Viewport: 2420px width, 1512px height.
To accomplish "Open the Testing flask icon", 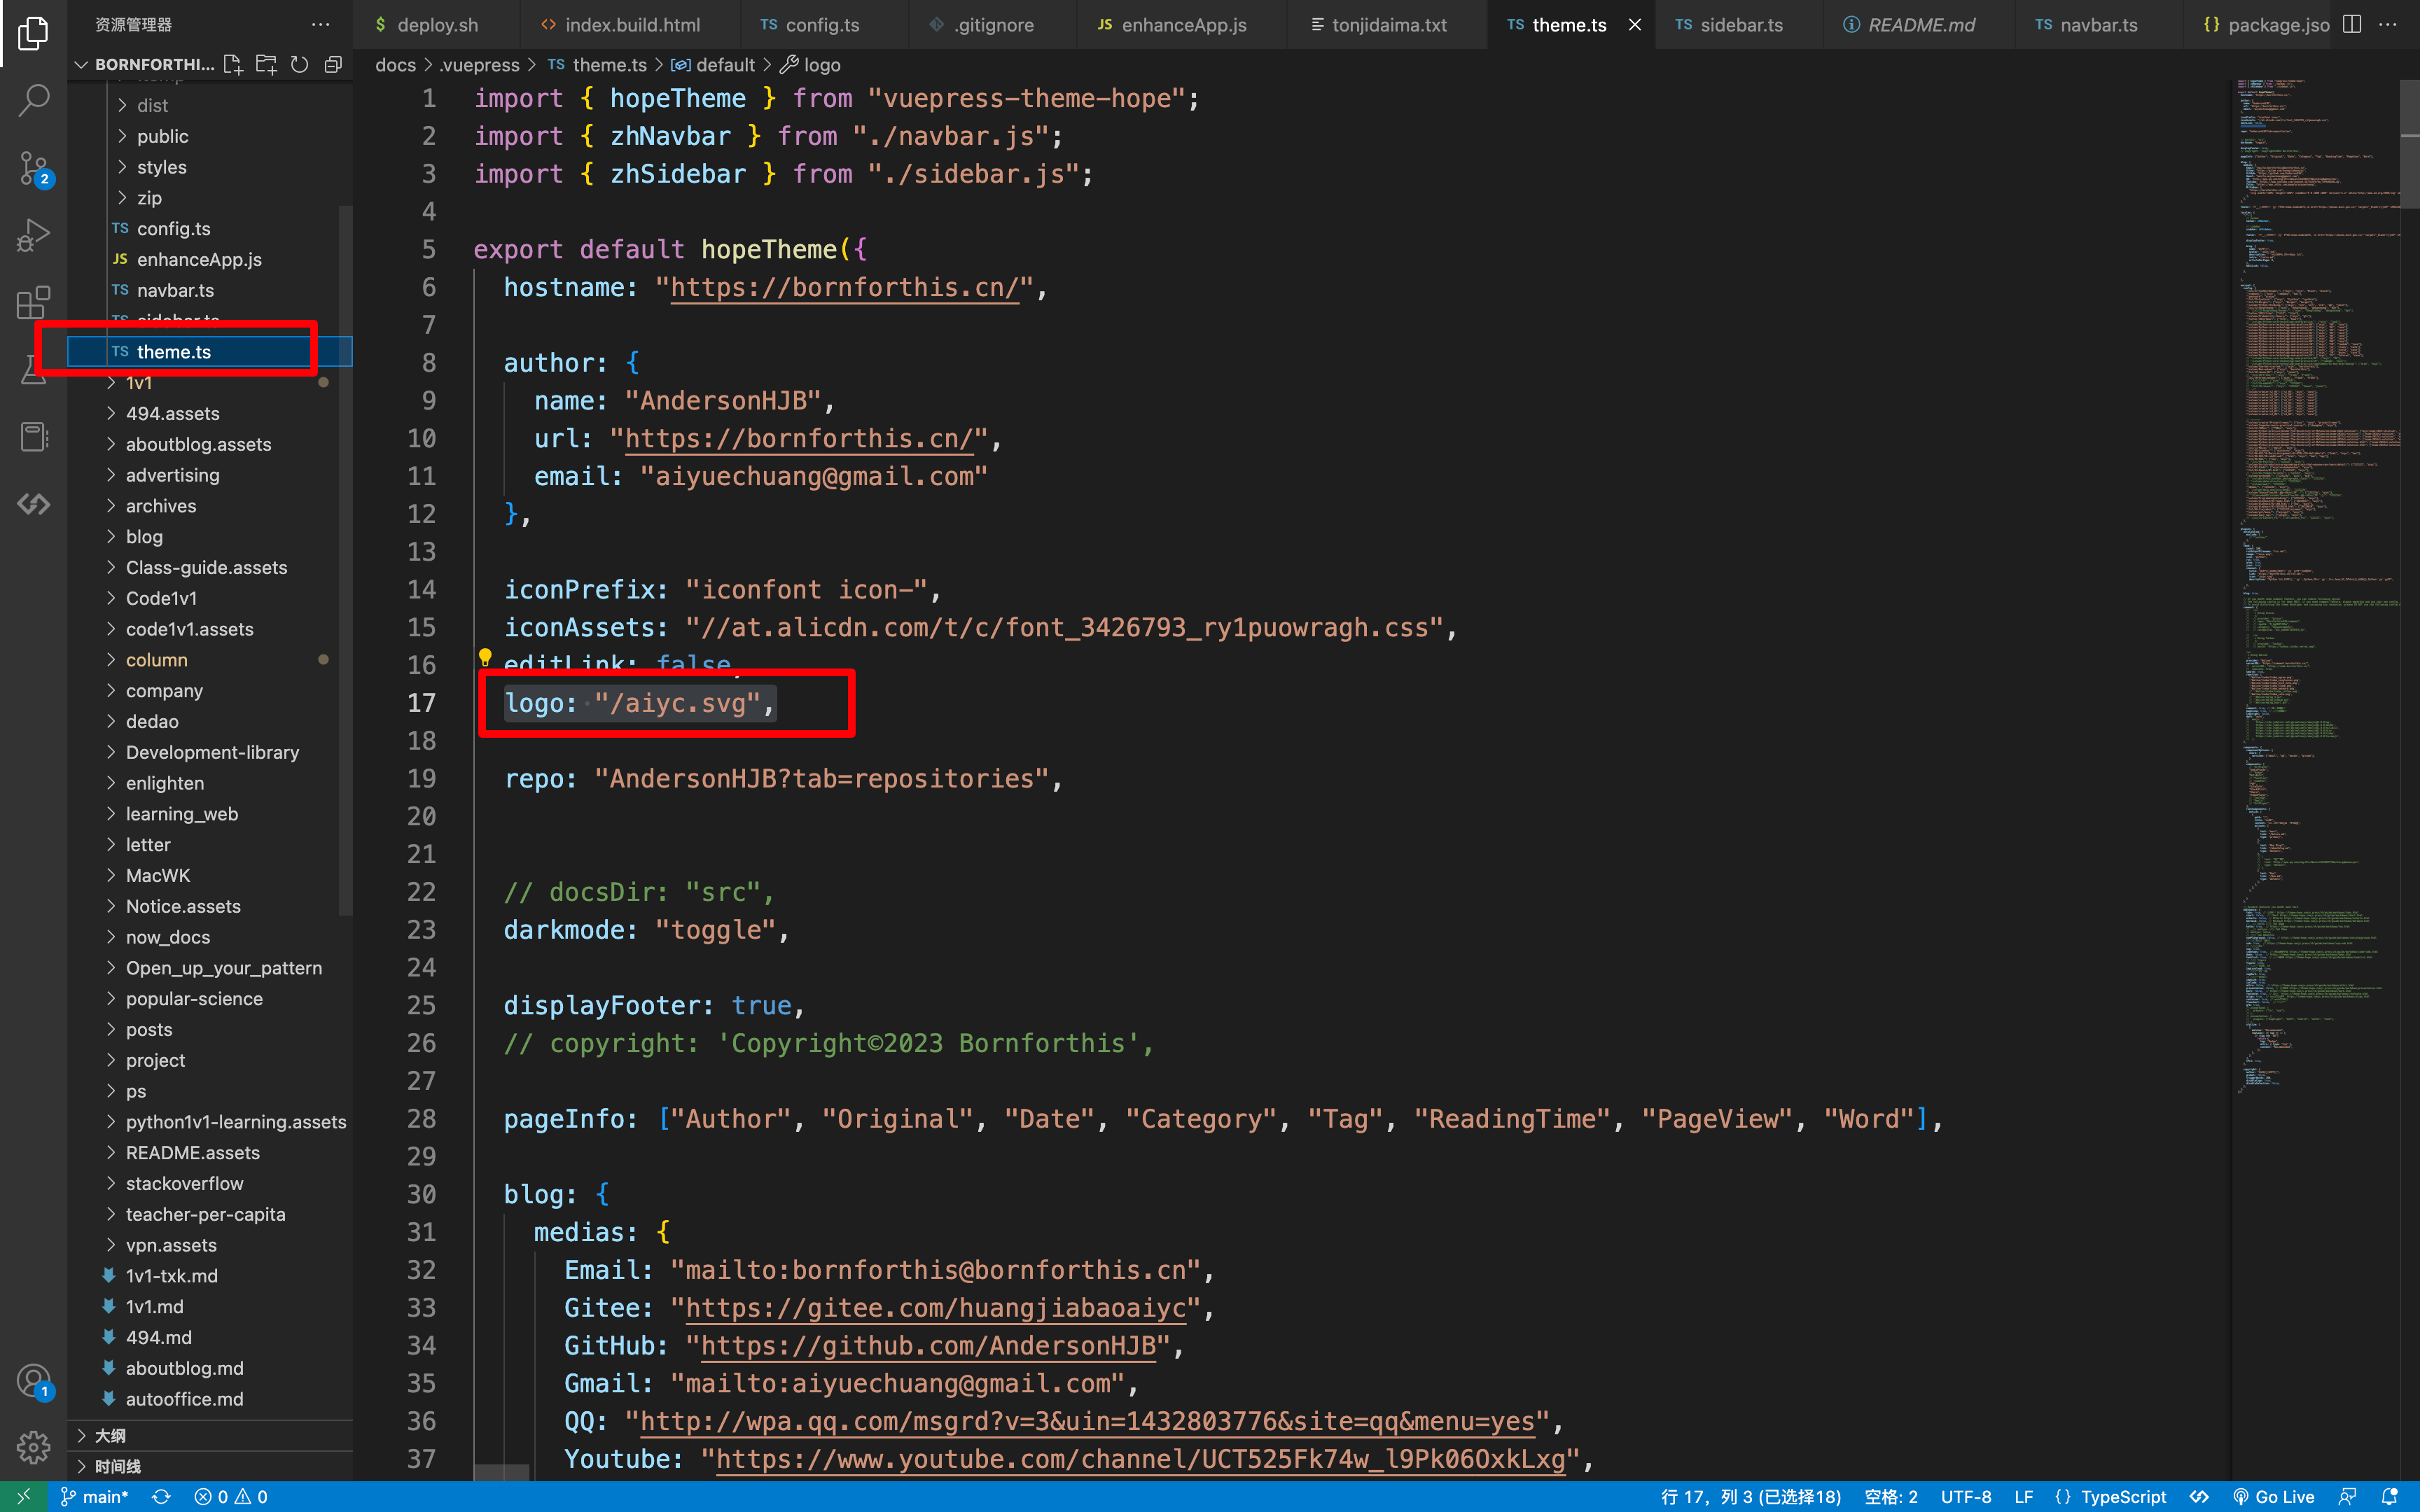I will tap(33, 369).
